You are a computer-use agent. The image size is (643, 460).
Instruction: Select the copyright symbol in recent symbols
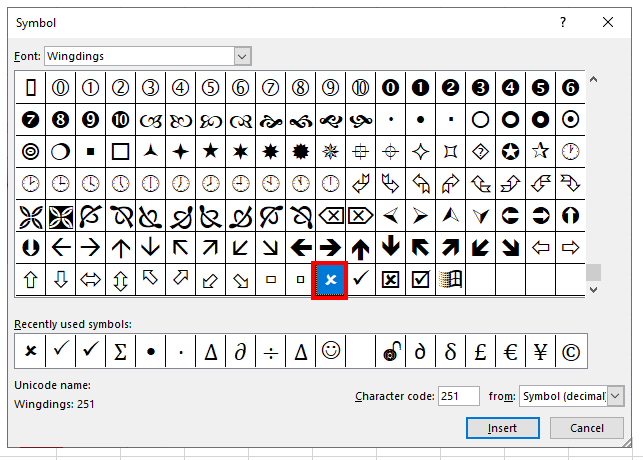[572, 351]
